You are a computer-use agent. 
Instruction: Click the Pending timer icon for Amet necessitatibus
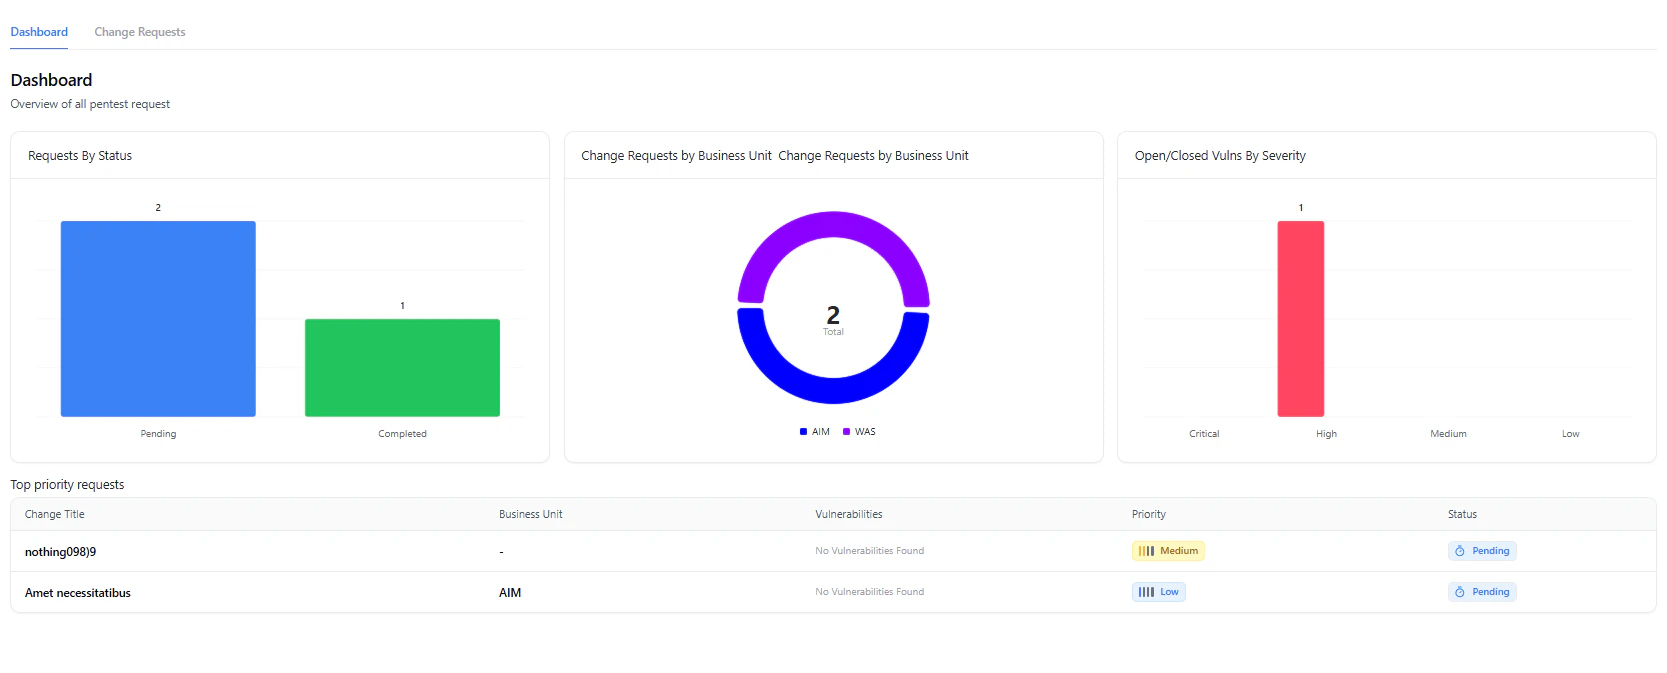(x=1460, y=592)
